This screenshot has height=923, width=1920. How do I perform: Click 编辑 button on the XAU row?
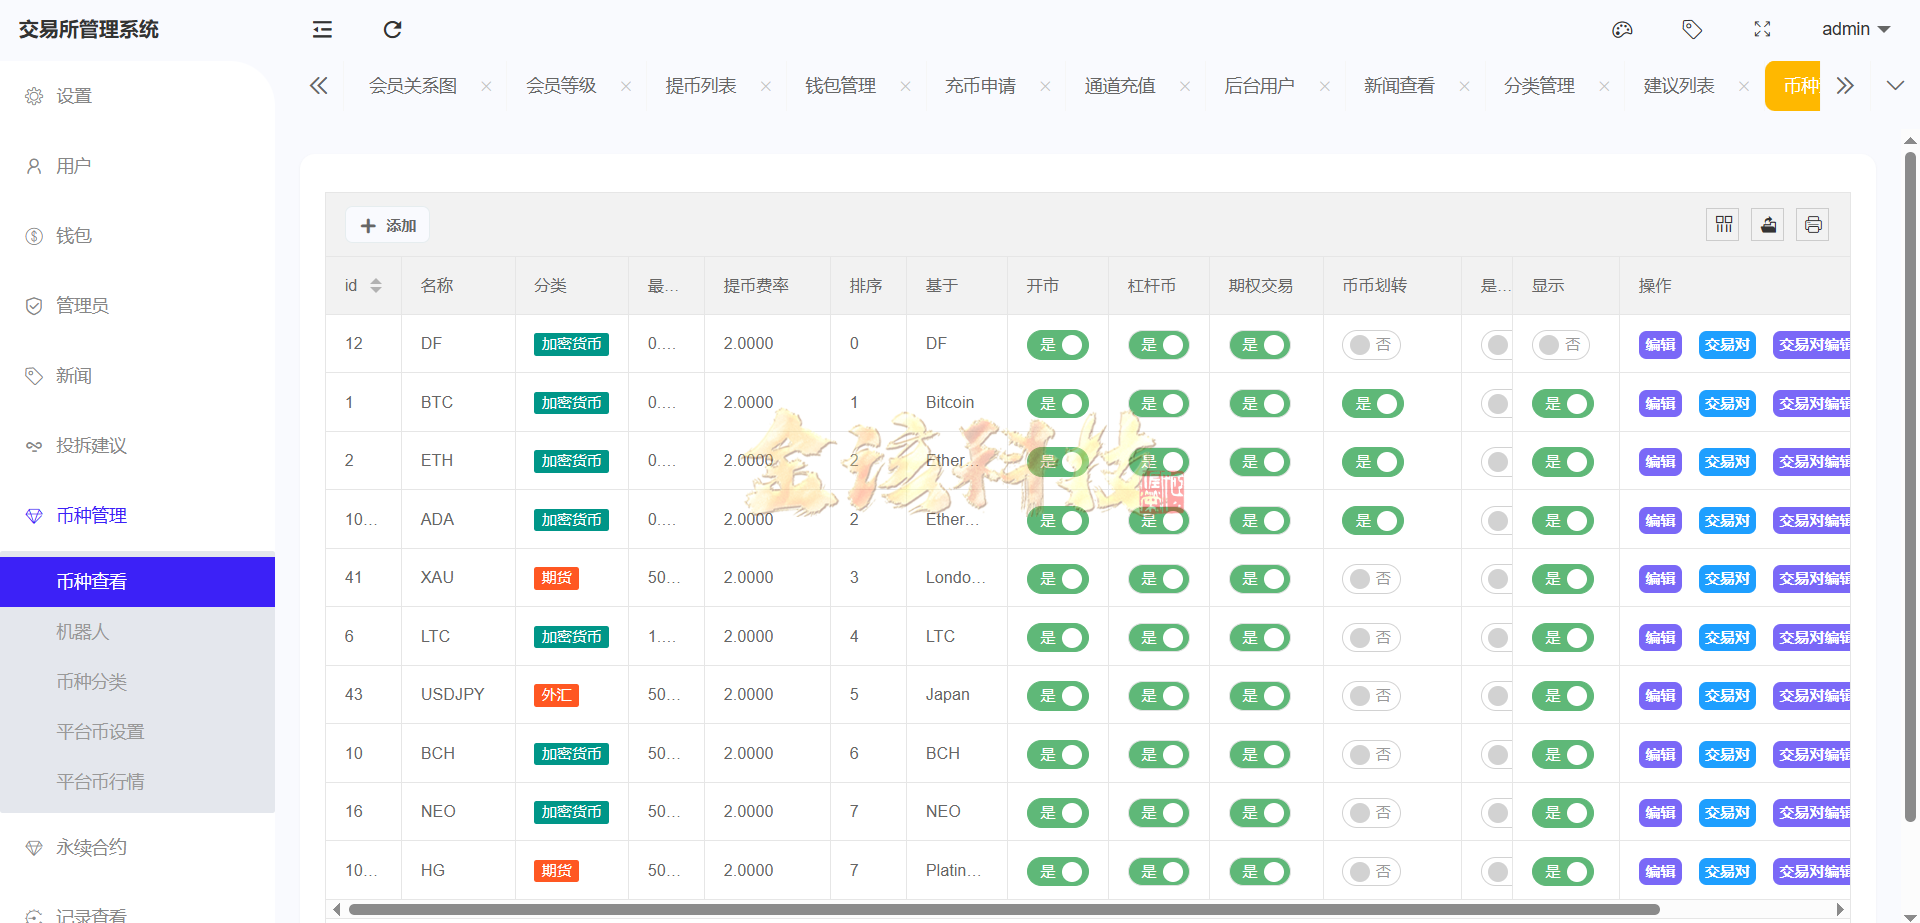(x=1659, y=578)
